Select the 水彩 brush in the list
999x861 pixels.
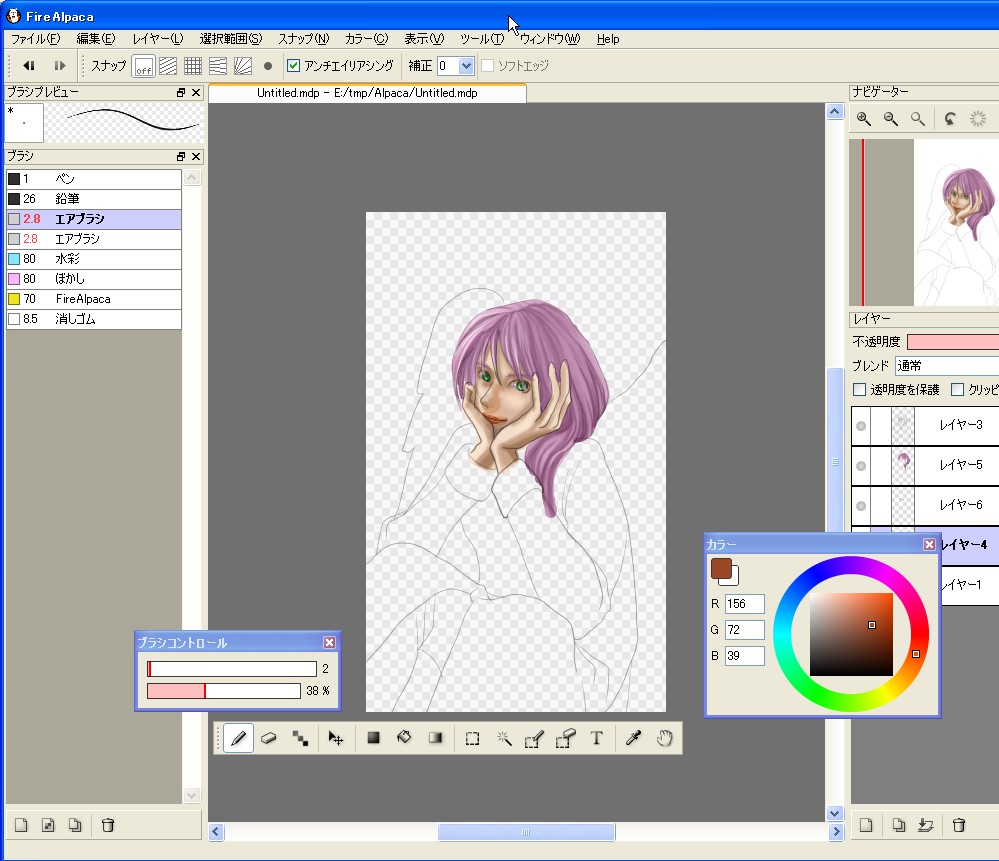(x=94, y=259)
